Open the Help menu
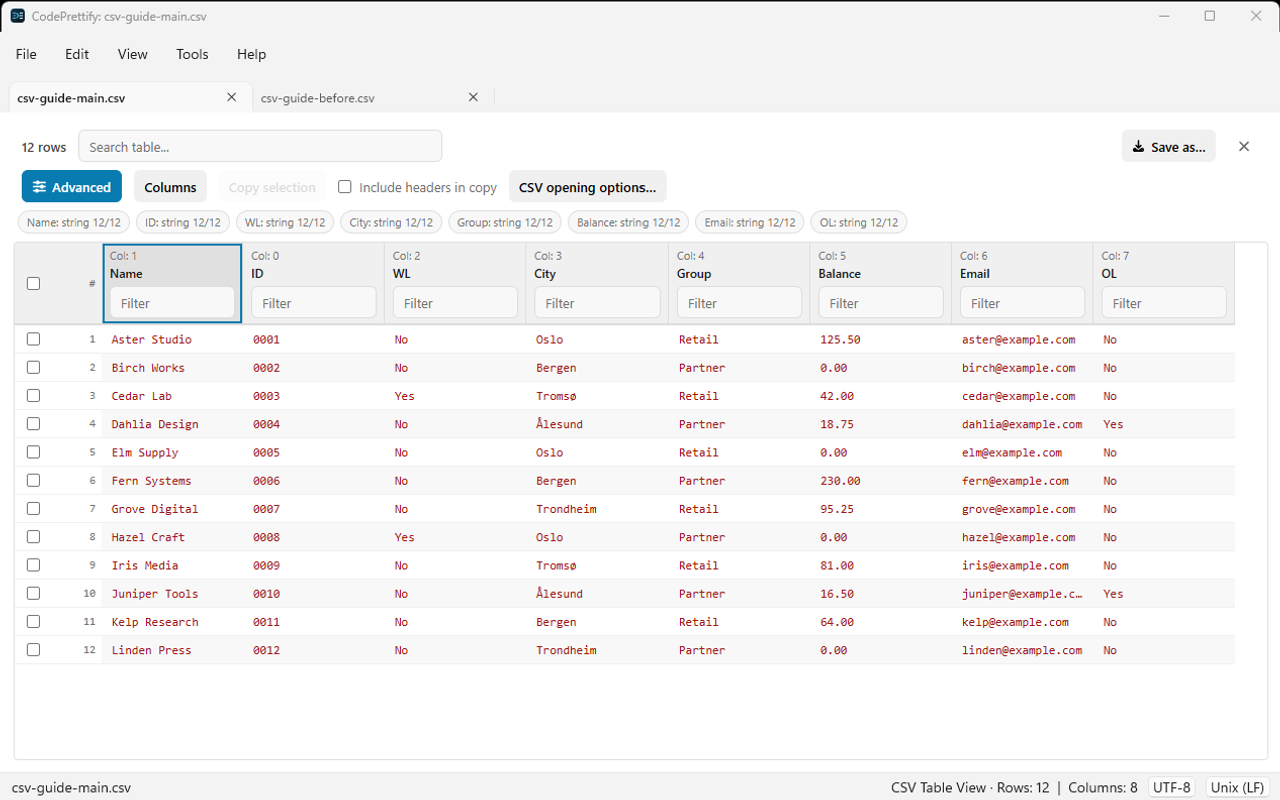Screen dimensions: 1280x800 [x=252, y=54]
